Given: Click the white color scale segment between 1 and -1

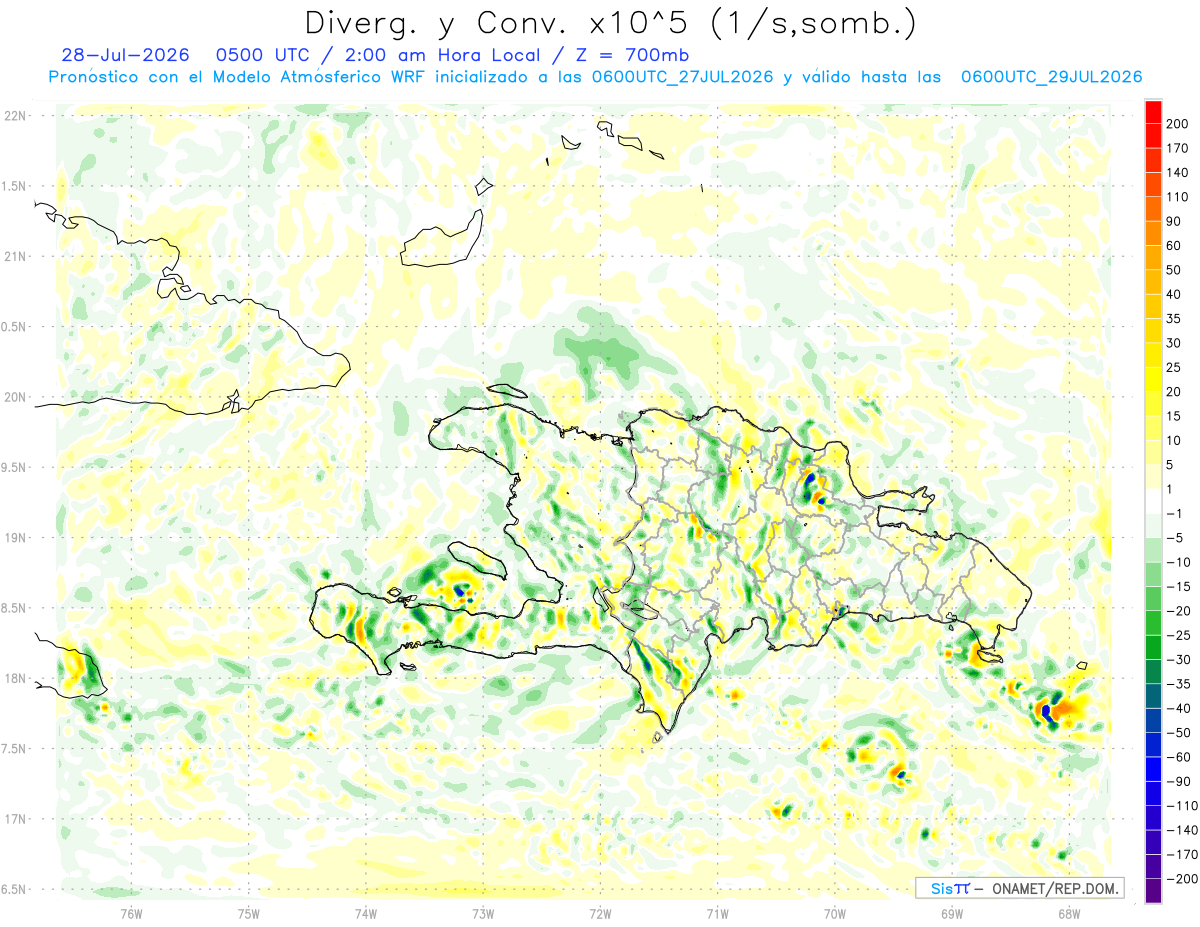Looking at the screenshot, I should [1153, 501].
